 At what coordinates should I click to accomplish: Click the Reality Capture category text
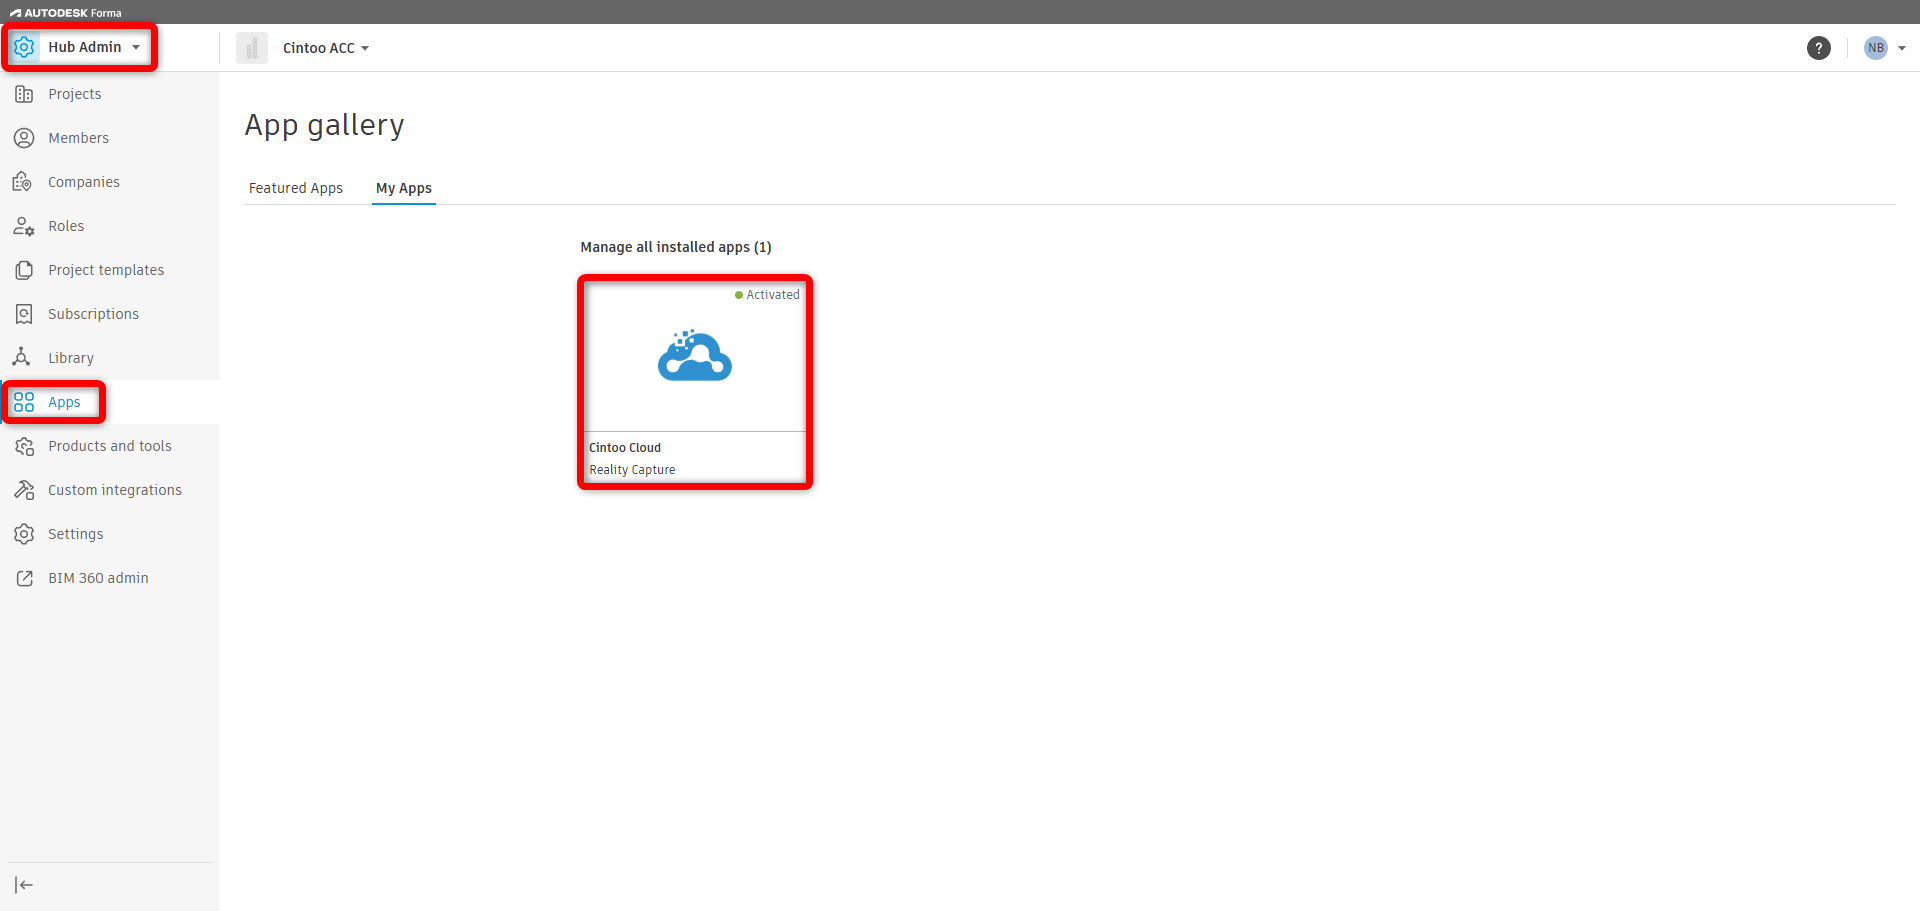coord(632,470)
